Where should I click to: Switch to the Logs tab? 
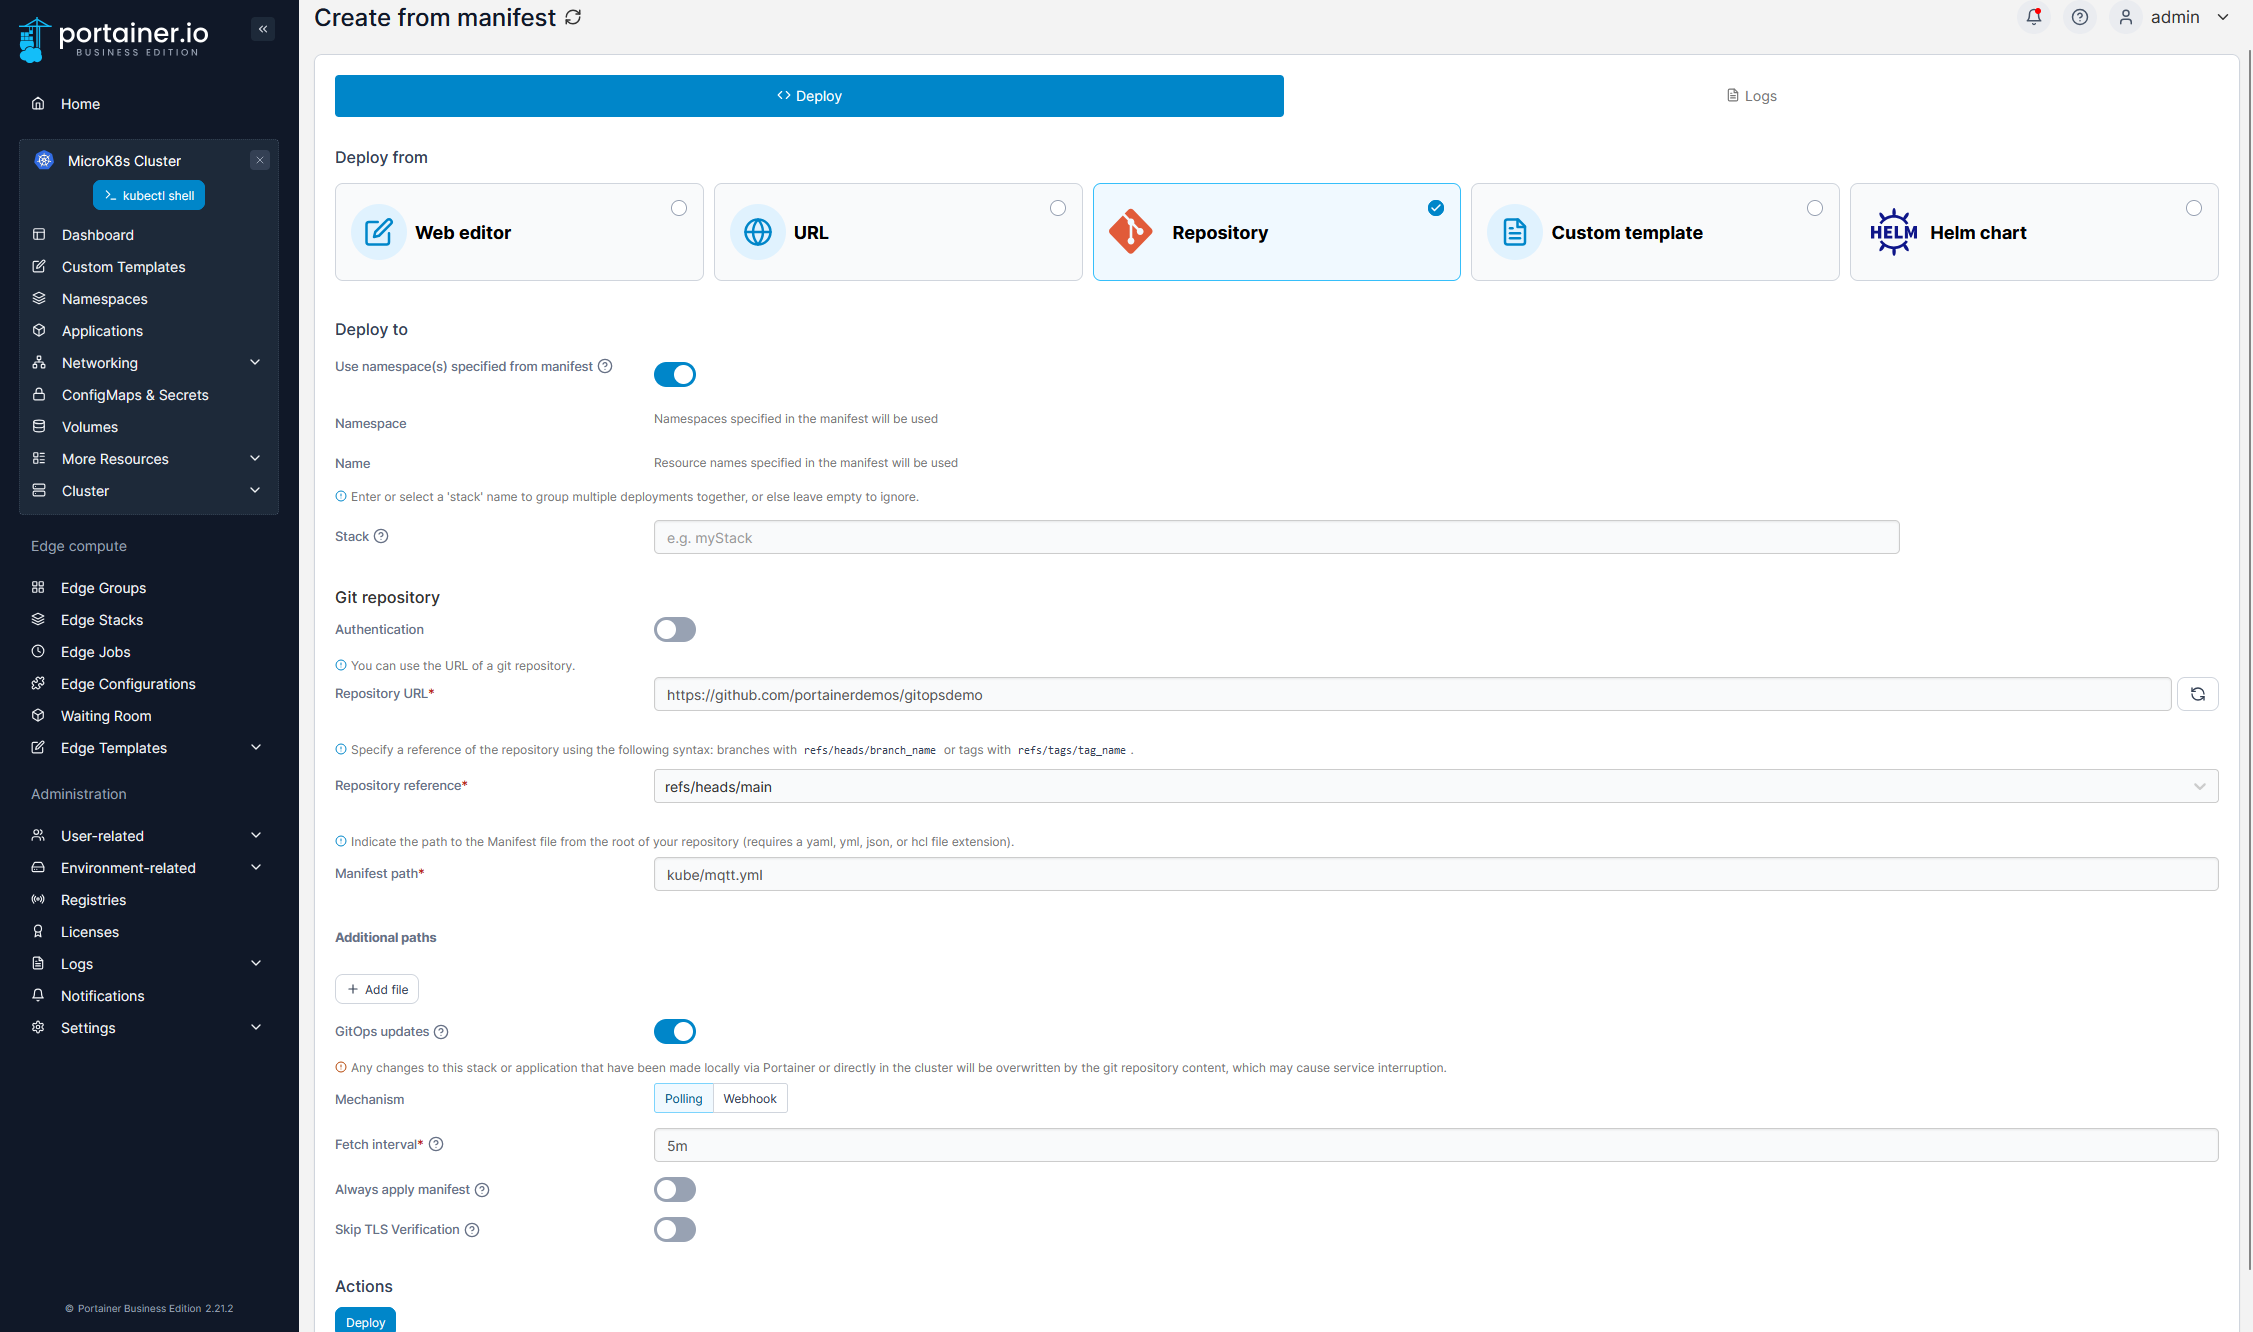click(x=1750, y=95)
